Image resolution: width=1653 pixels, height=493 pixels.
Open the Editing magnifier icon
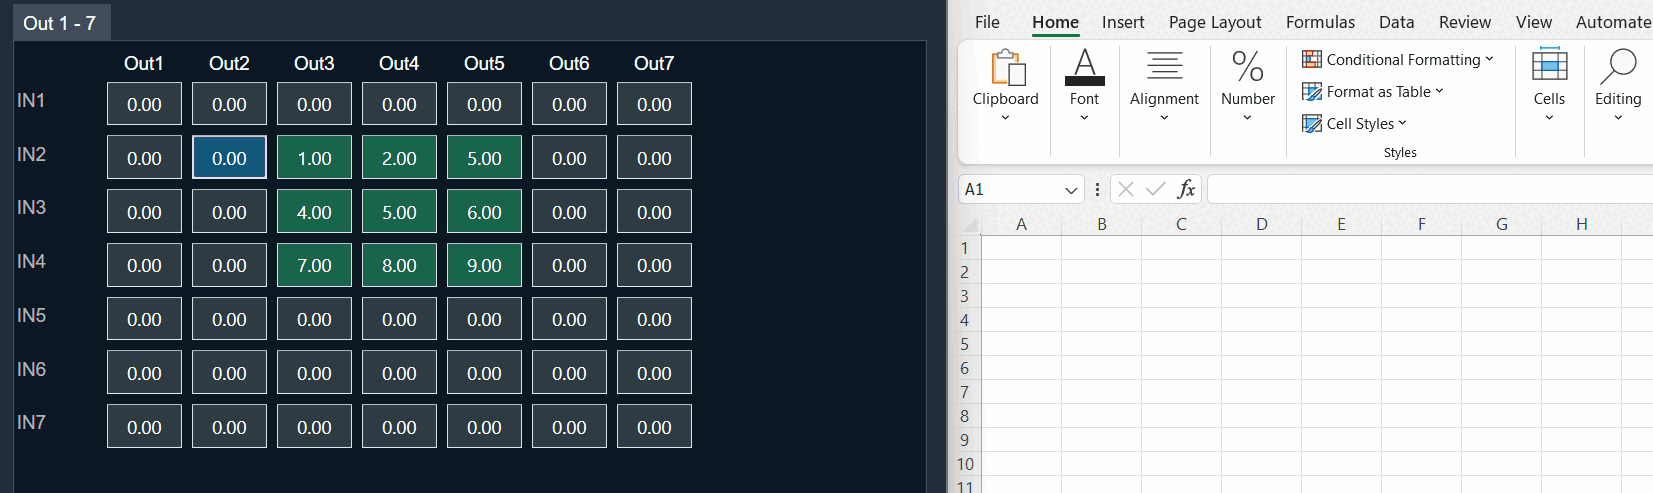1618,67
